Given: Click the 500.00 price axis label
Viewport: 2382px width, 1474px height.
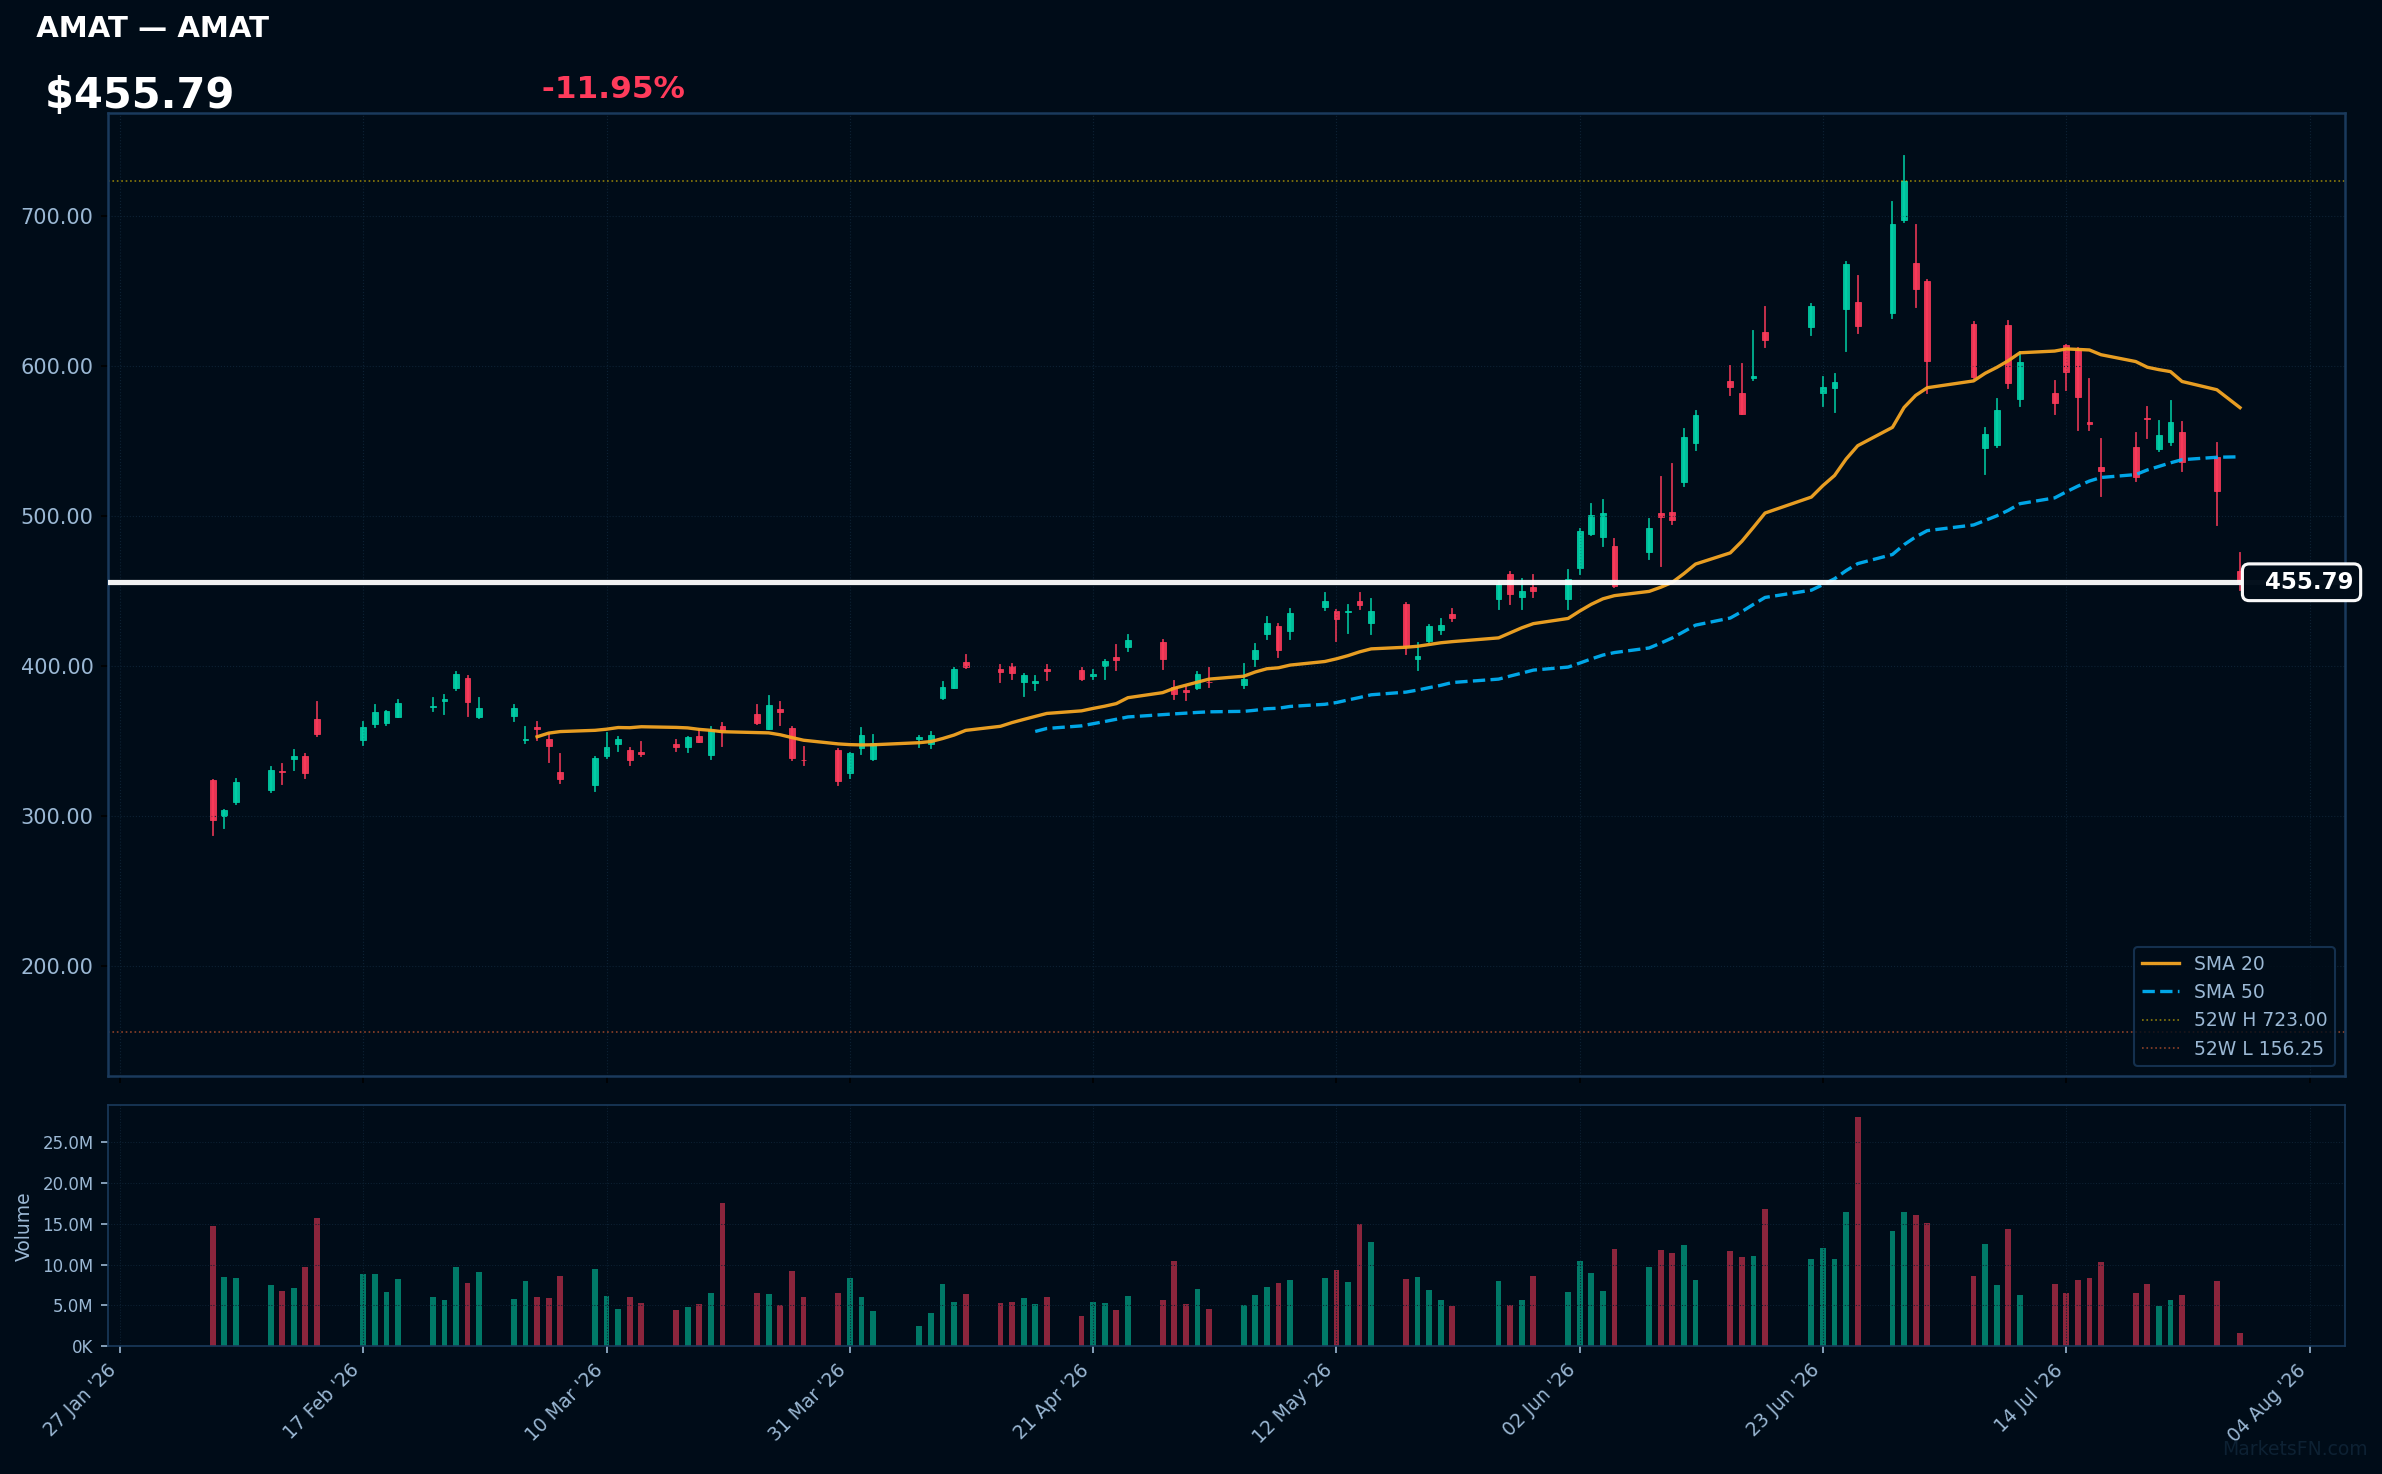Looking at the screenshot, I should click(x=57, y=516).
